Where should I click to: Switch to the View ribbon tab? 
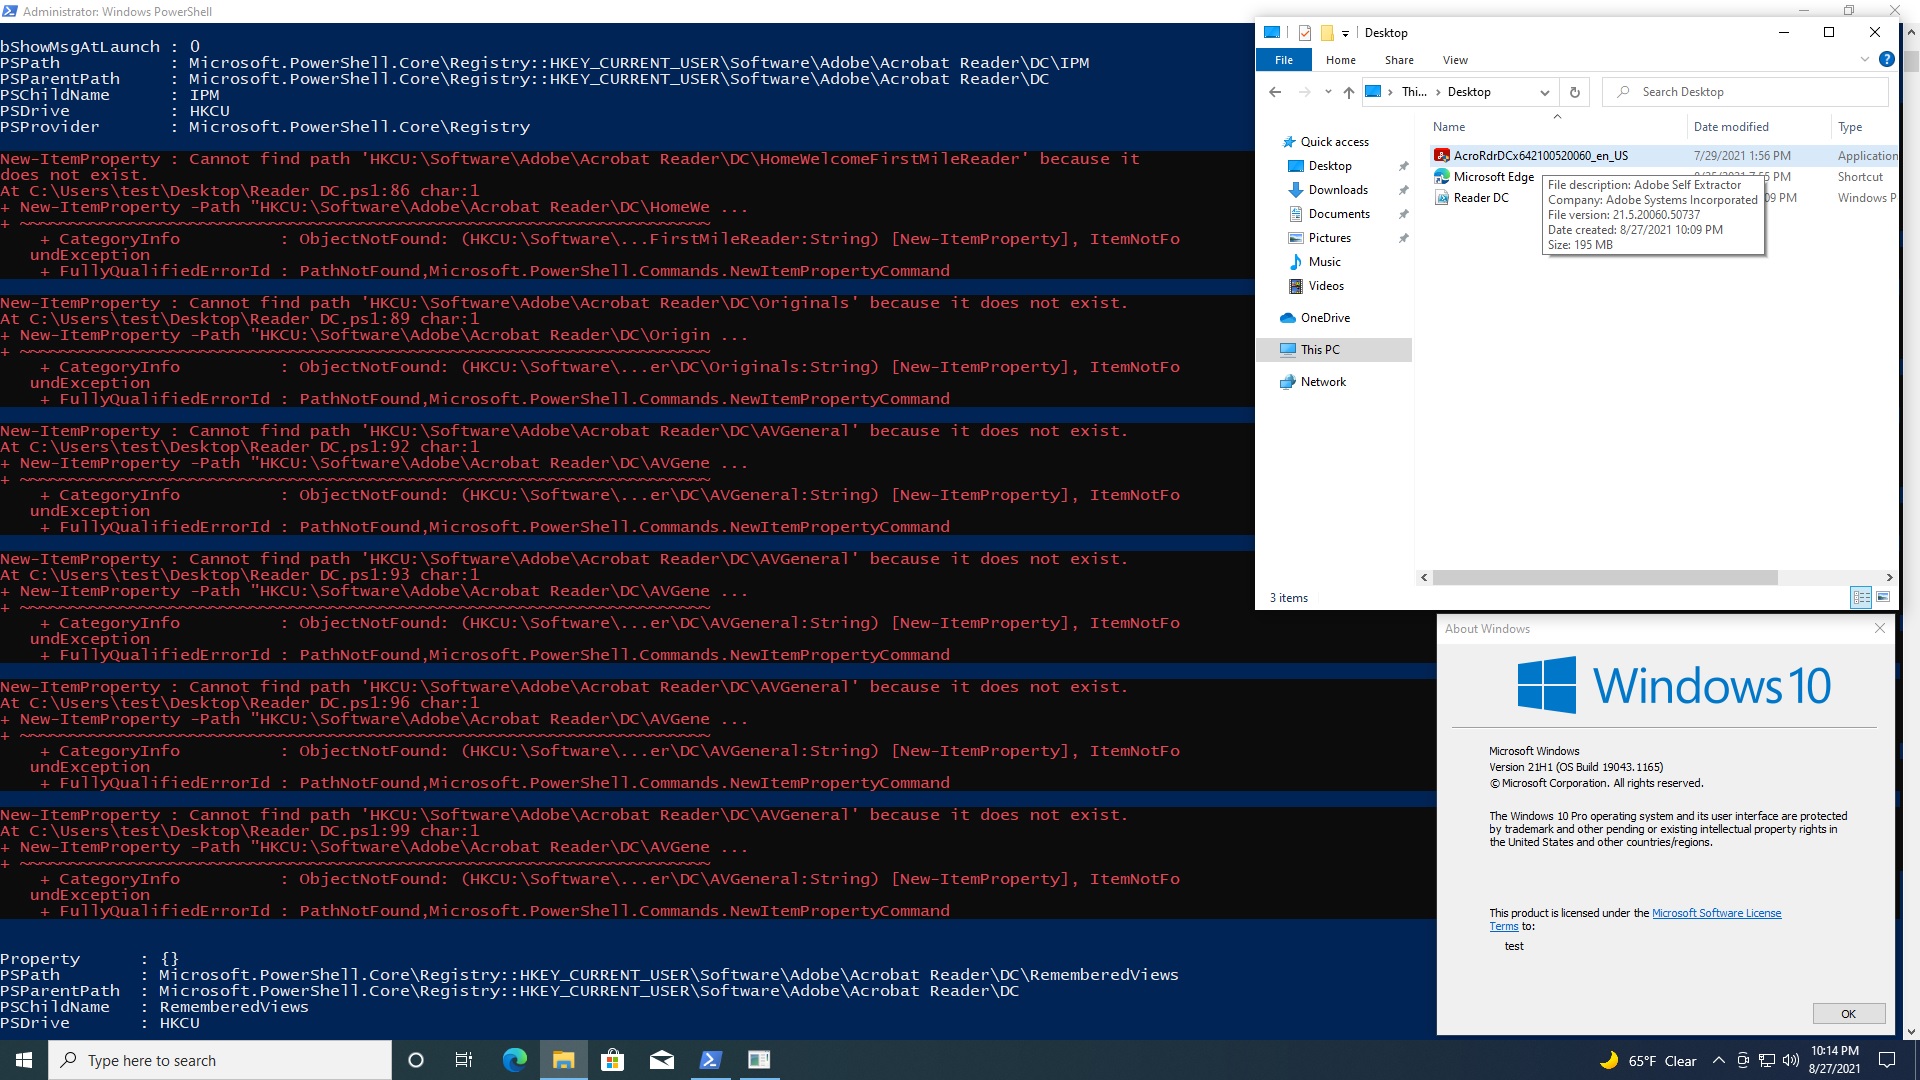point(1455,60)
